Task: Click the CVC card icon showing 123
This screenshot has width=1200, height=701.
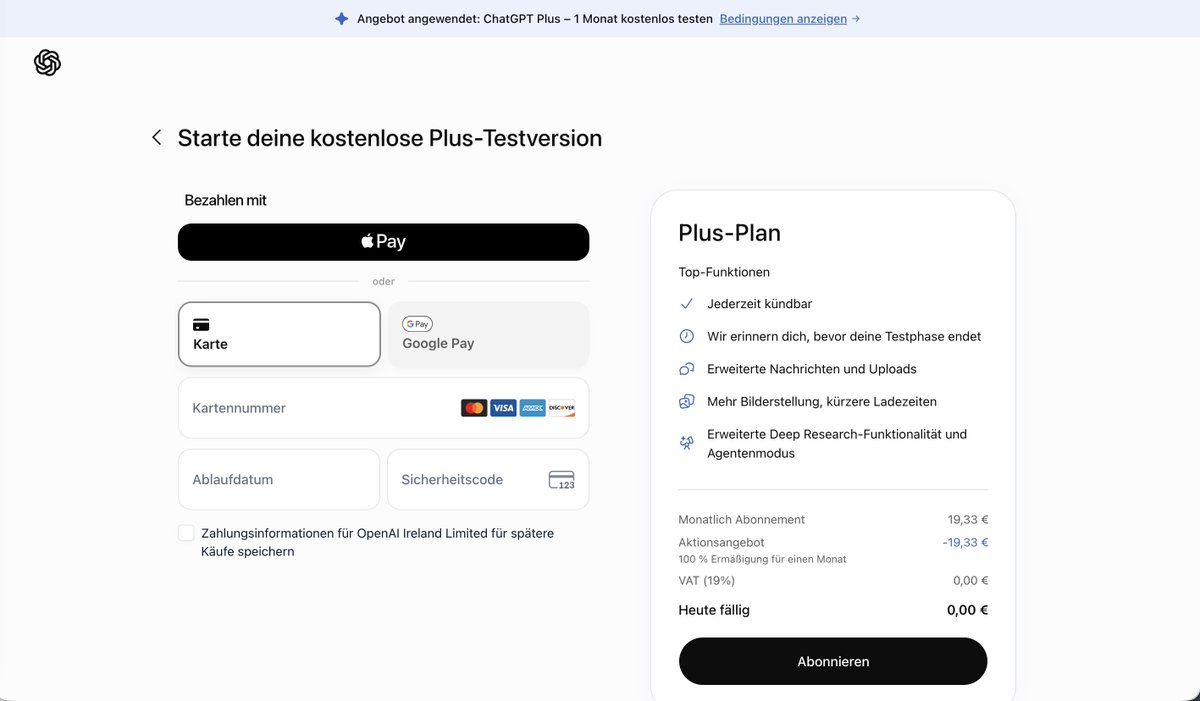Action: [x=562, y=480]
